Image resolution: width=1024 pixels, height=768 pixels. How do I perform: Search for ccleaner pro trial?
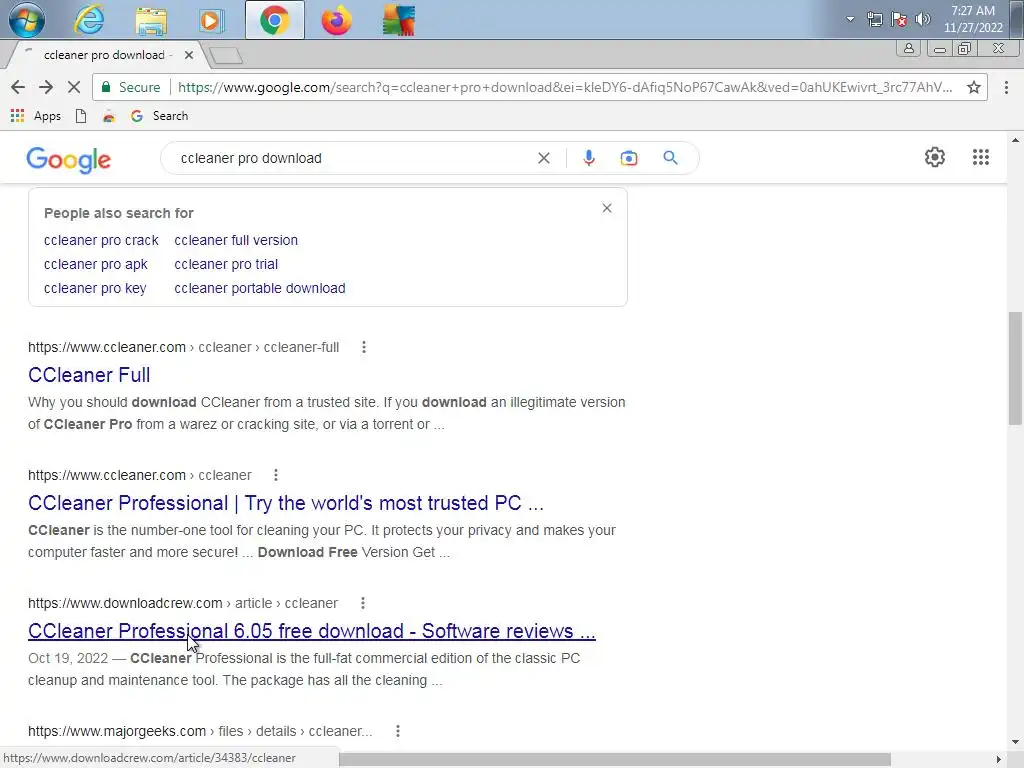coord(226,264)
